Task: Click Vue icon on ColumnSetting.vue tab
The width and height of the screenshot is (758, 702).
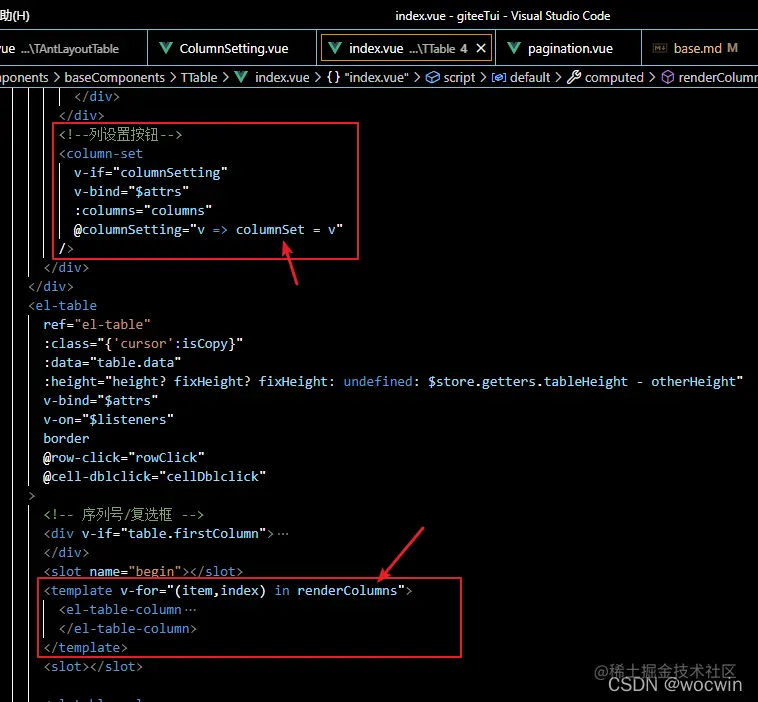Action: (x=166, y=48)
